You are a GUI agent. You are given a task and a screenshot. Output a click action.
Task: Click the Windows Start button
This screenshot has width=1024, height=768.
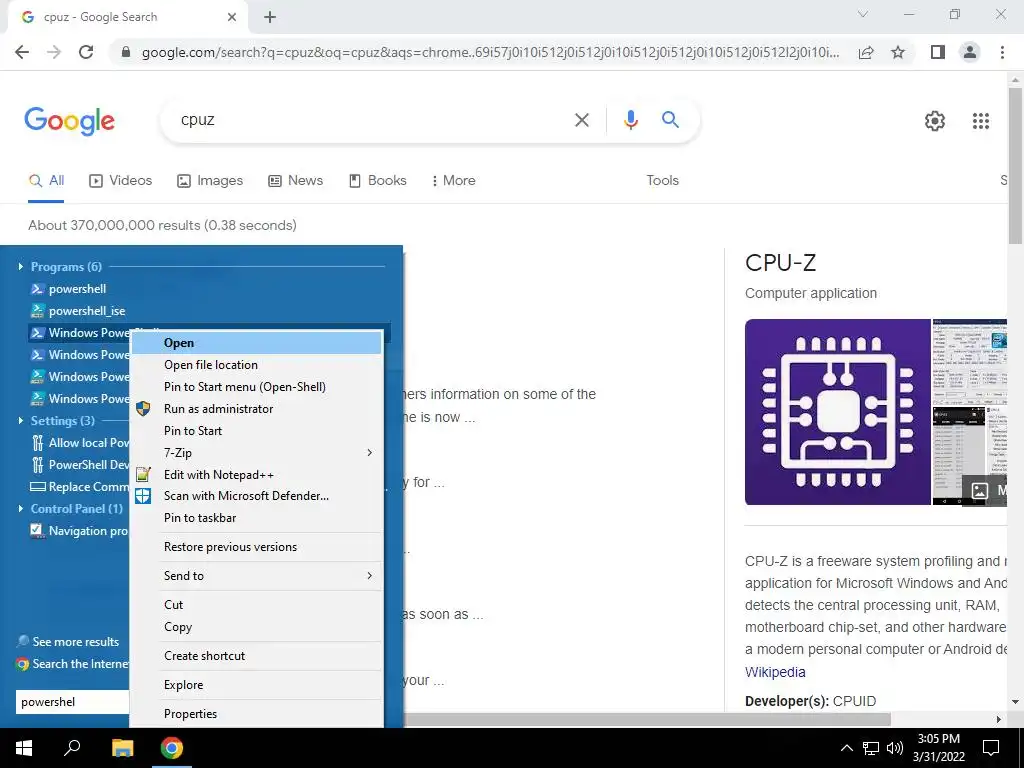pyautogui.click(x=24, y=748)
